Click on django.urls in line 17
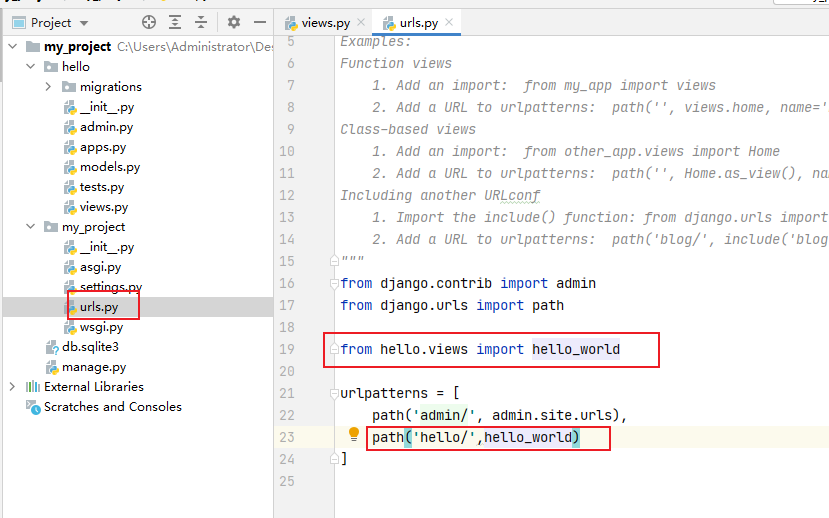 click(424, 306)
